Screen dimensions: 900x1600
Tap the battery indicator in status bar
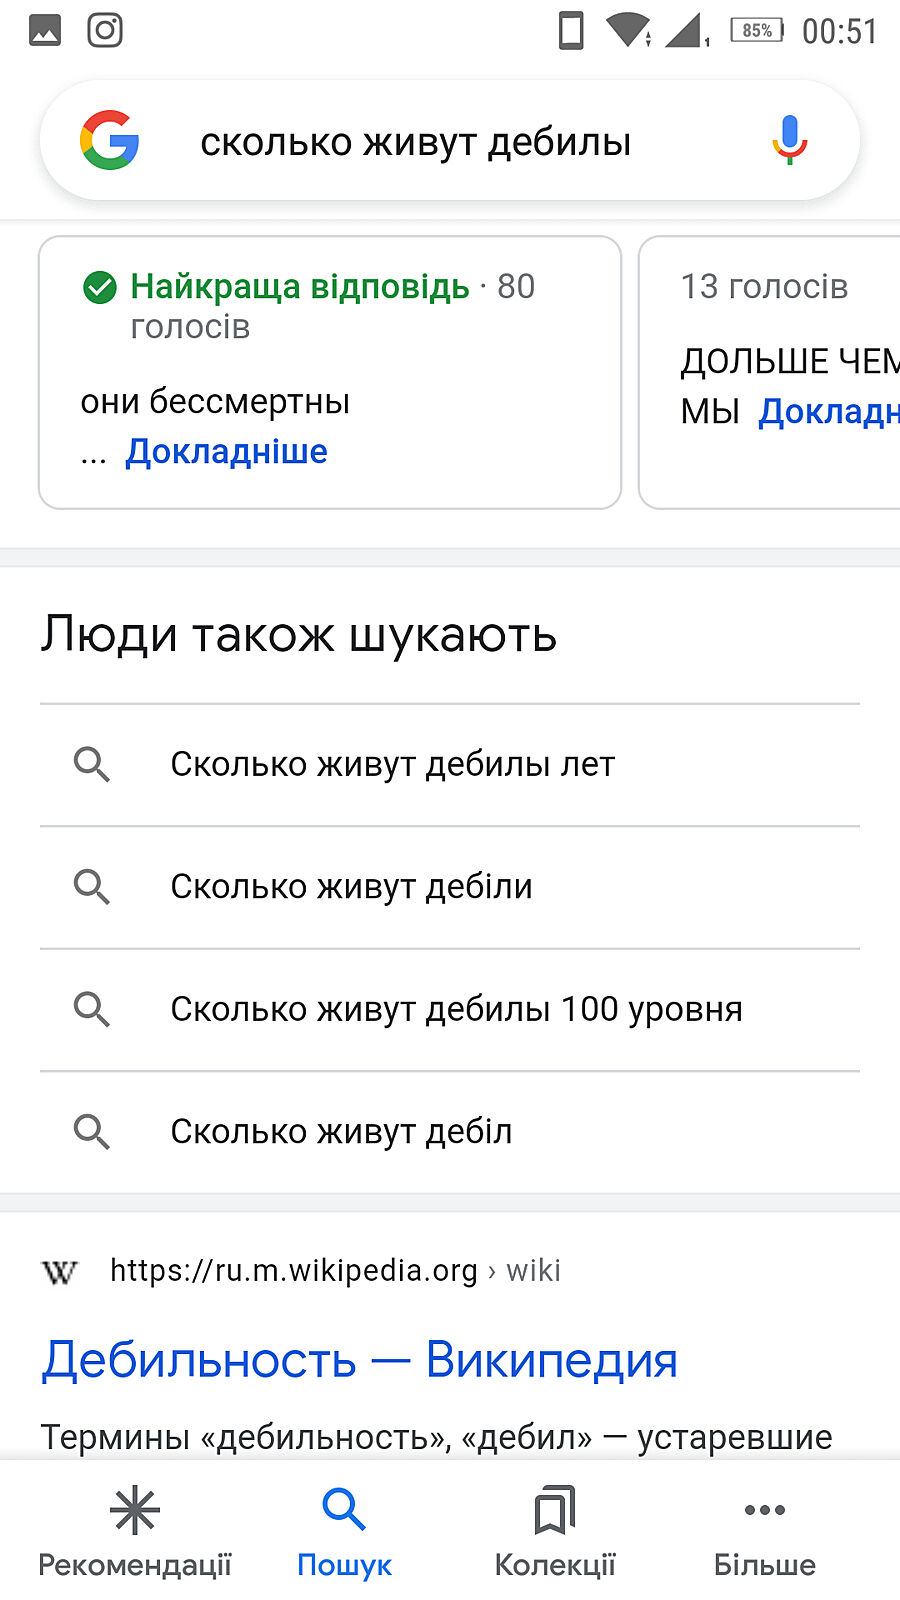coord(757,30)
